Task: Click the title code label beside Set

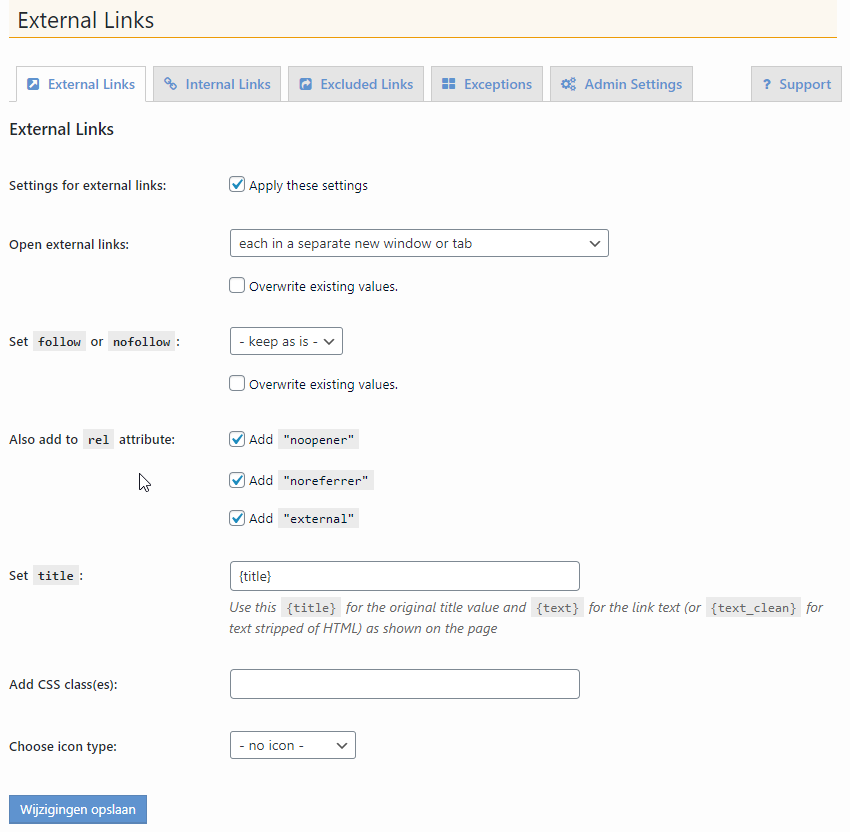Action: coord(55,576)
